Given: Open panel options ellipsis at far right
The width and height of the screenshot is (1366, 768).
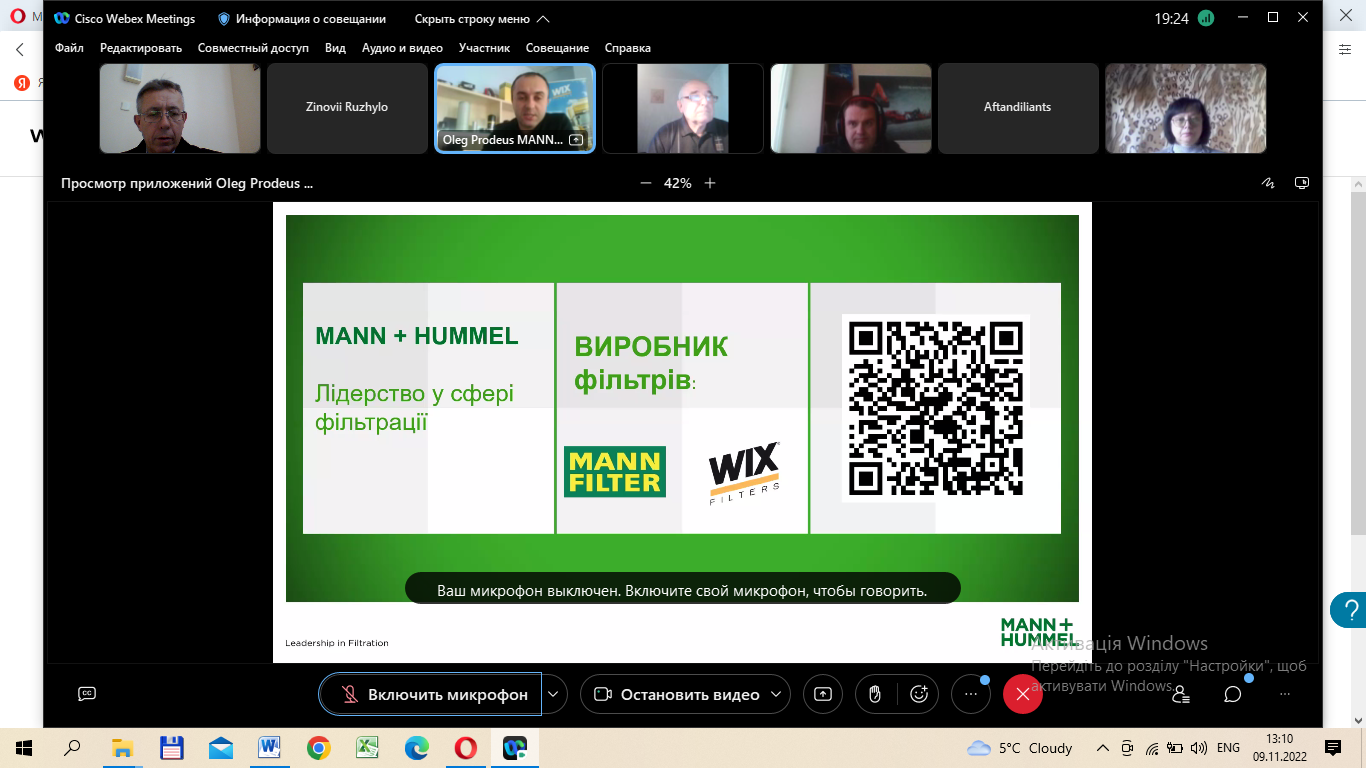Looking at the screenshot, I should point(1285,694).
